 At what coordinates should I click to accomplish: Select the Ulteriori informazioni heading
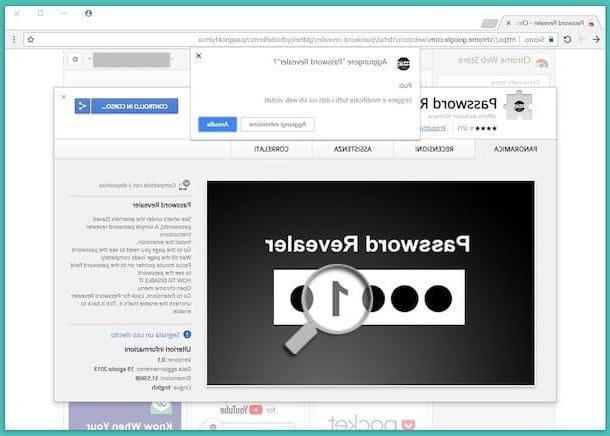coord(158,349)
